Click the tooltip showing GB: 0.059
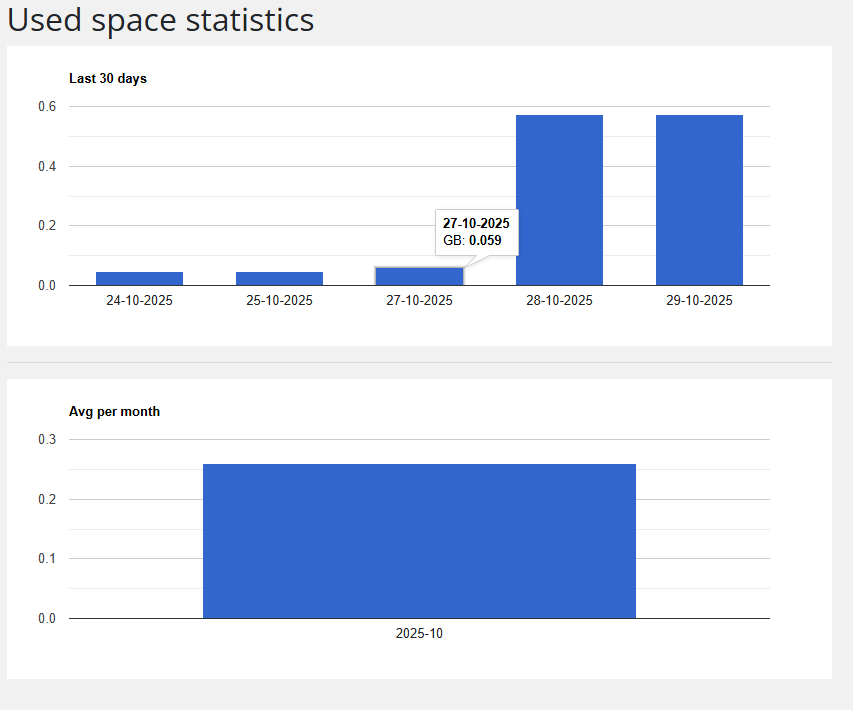This screenshot has width=853, height=710. 477,232
